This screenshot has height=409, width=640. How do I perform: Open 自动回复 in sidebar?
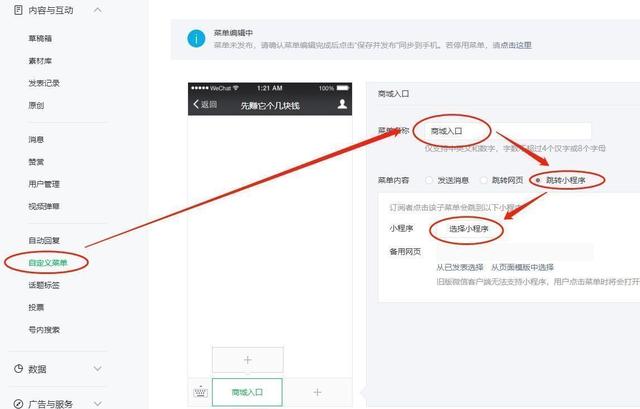pos(44,240)
